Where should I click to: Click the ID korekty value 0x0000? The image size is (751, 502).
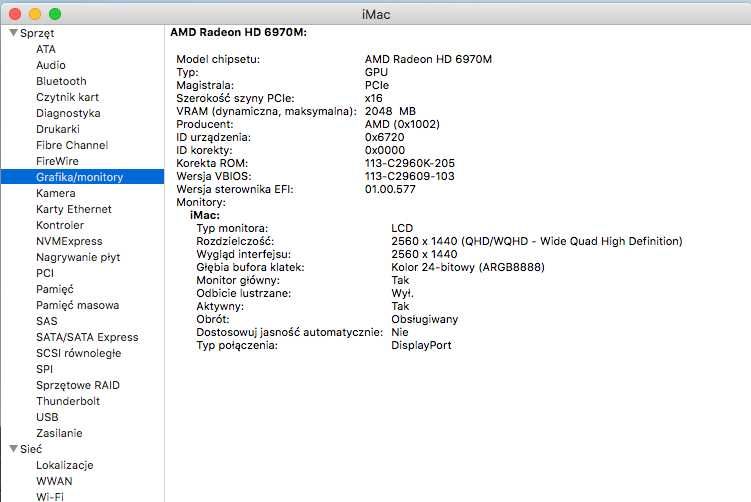[385, 150]
